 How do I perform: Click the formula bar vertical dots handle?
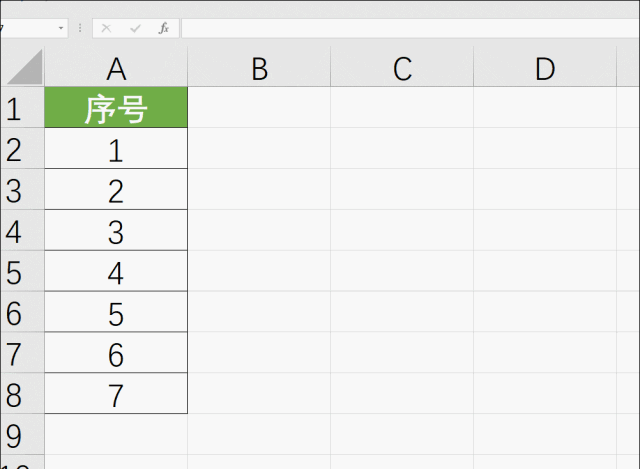[80, 28]
